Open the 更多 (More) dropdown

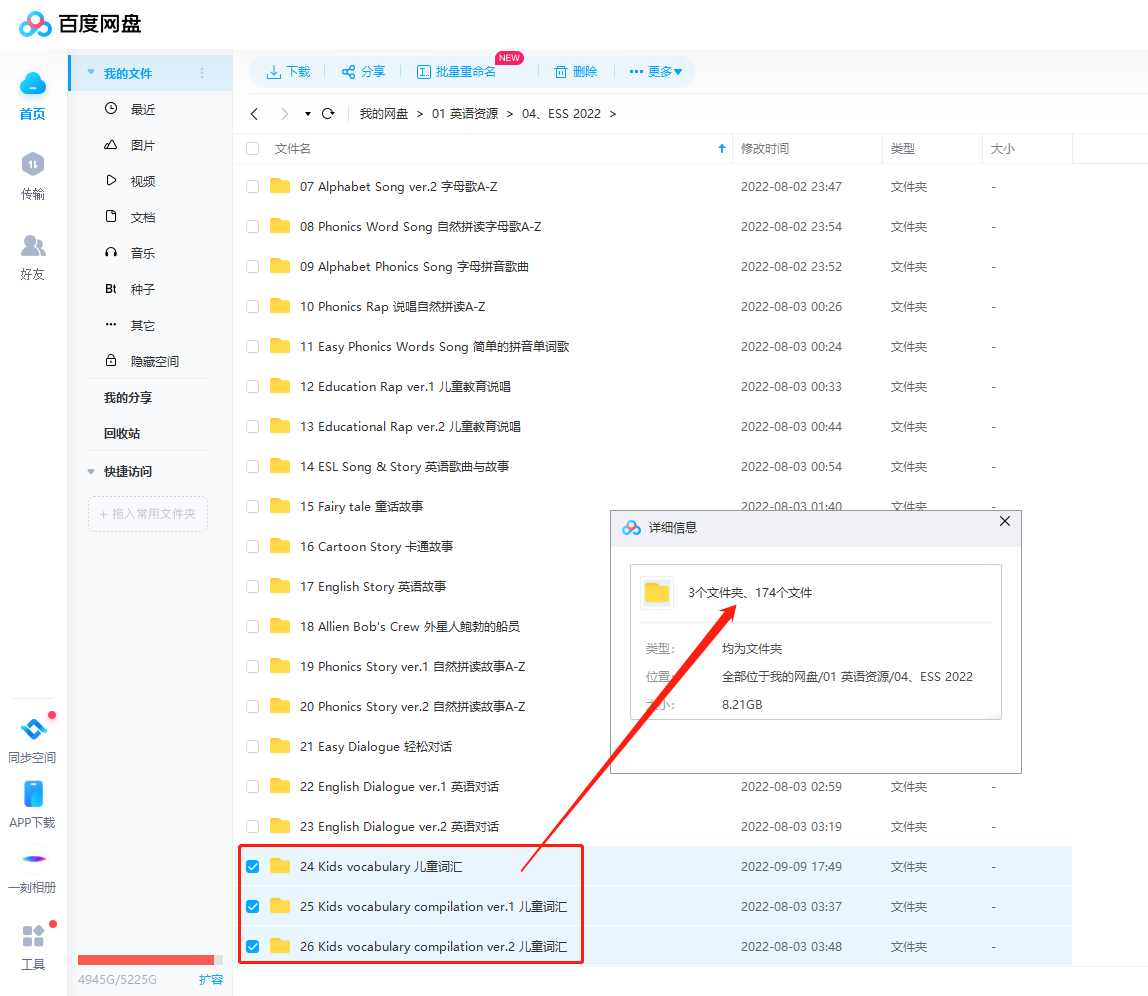click(656, 71)
